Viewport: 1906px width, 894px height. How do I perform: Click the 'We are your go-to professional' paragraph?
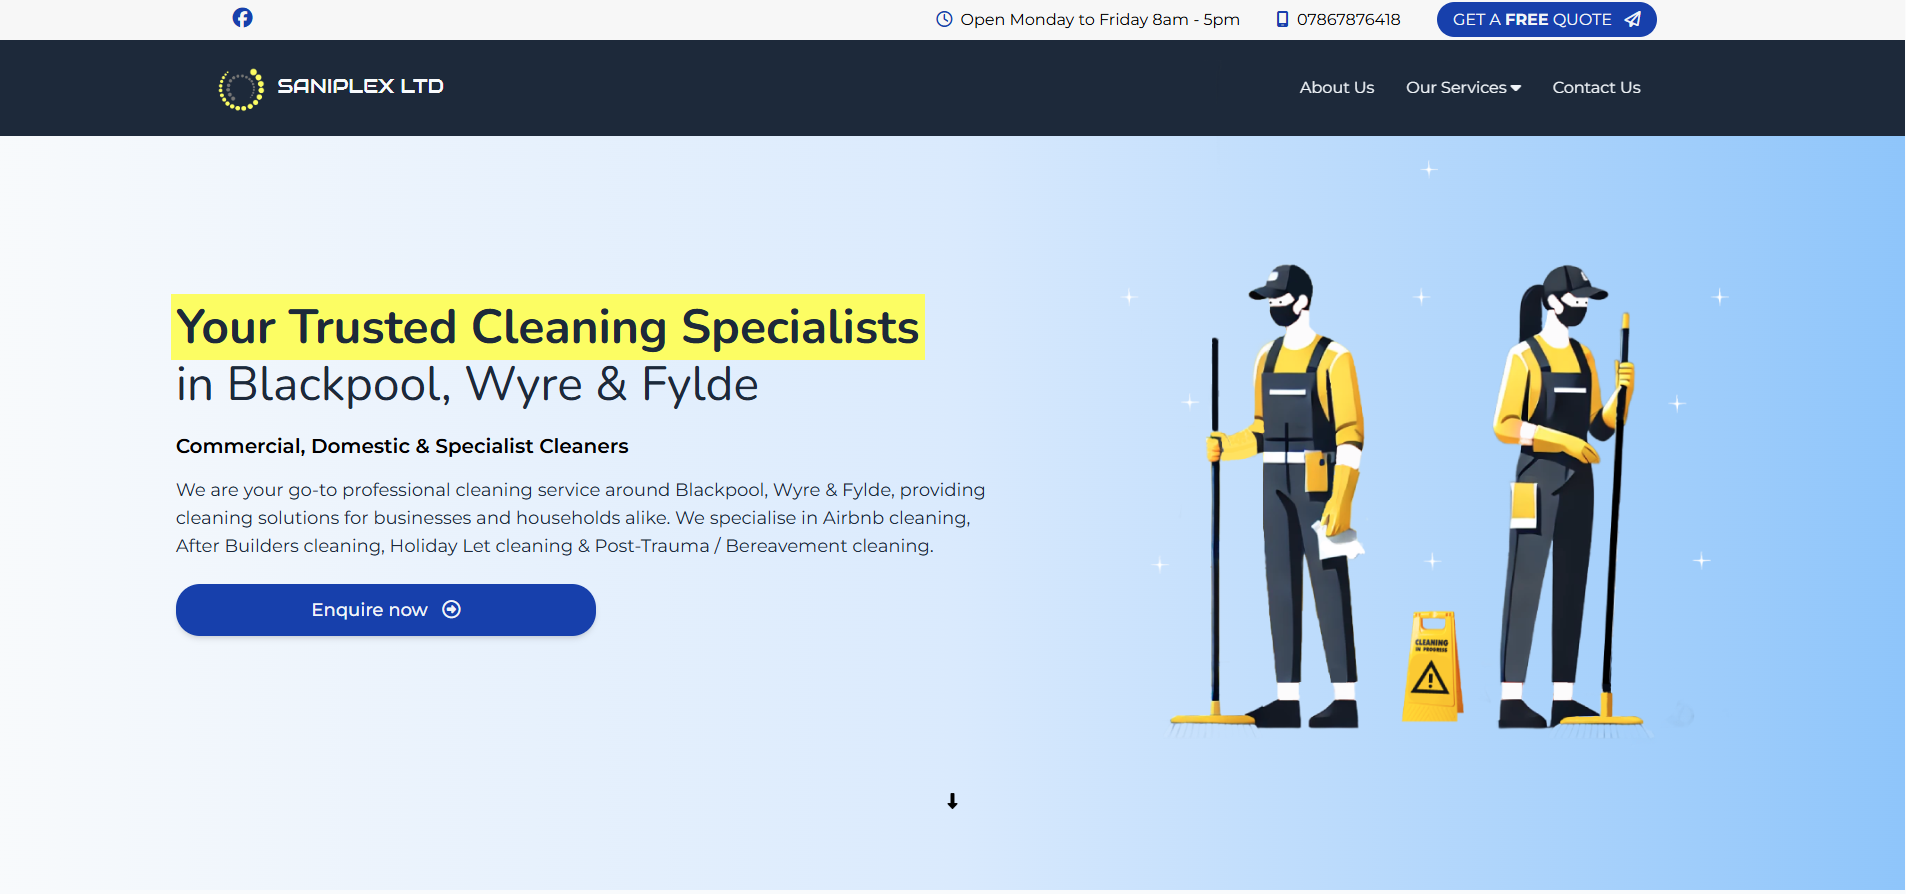pos(581,518)
